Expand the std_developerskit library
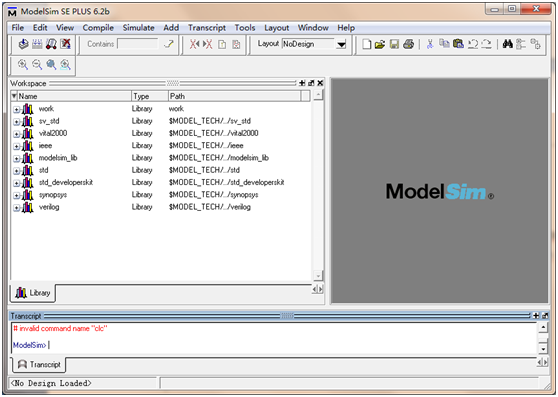Viewport: 558px width, 397px height. [x=16, y=183]
